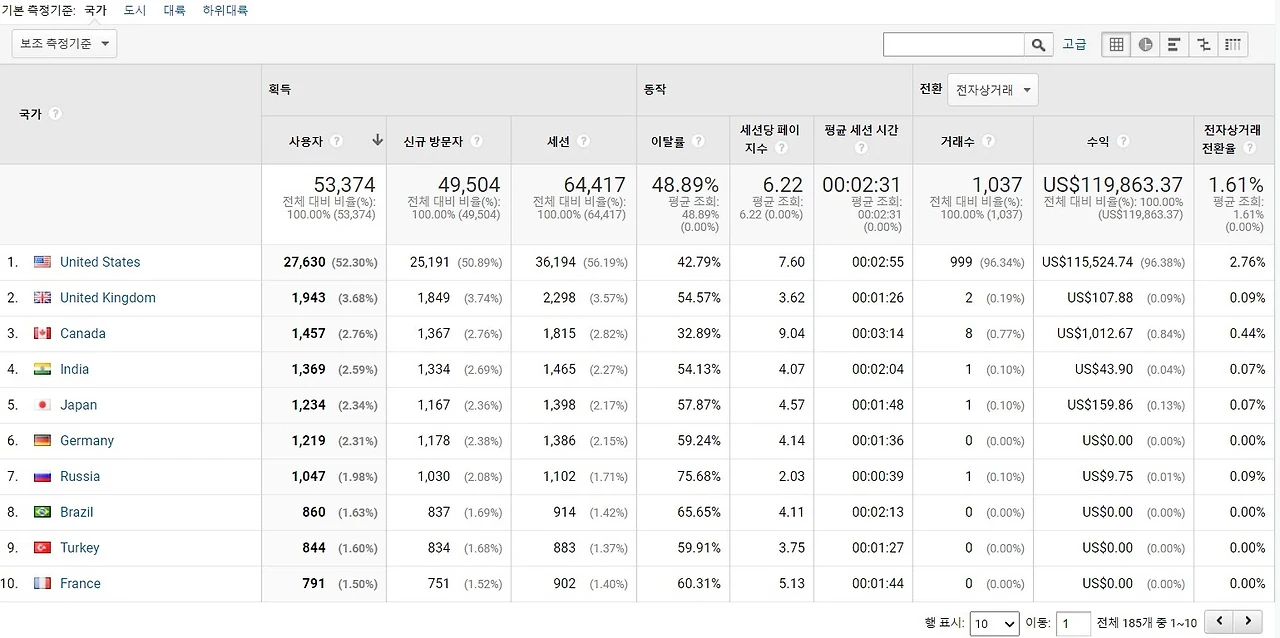The image size is (1280, 638).
Task: Select 도시 primary dimension
Action: [x=135, y=10]
